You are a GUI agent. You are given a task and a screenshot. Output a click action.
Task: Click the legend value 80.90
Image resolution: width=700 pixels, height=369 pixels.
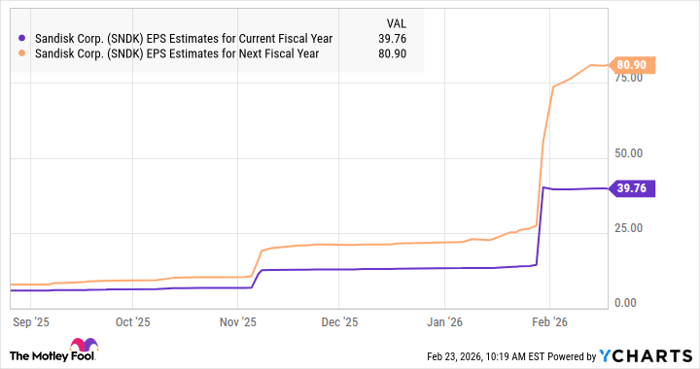pyautogui.click(x=392, y=54)
